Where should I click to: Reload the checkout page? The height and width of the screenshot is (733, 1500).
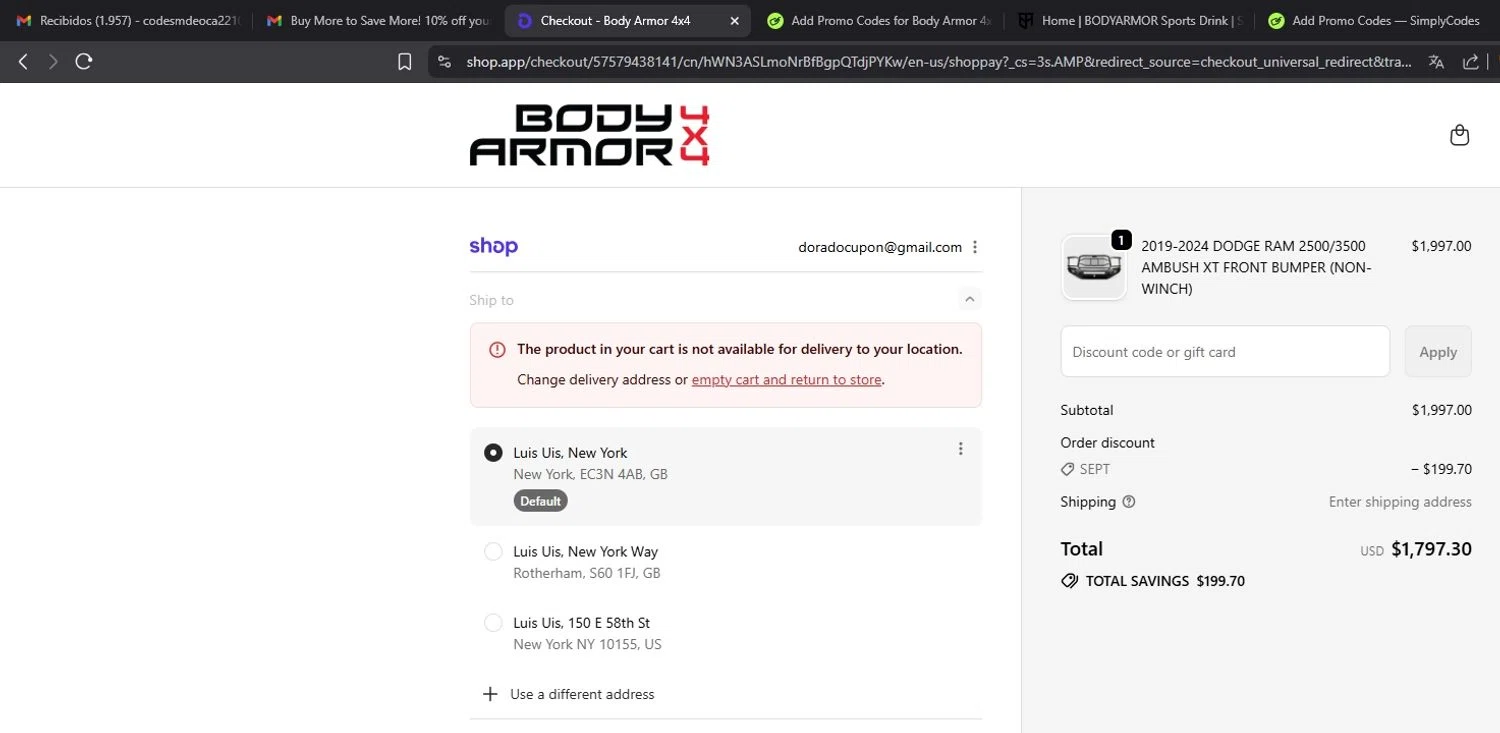(x=84, y=62)
